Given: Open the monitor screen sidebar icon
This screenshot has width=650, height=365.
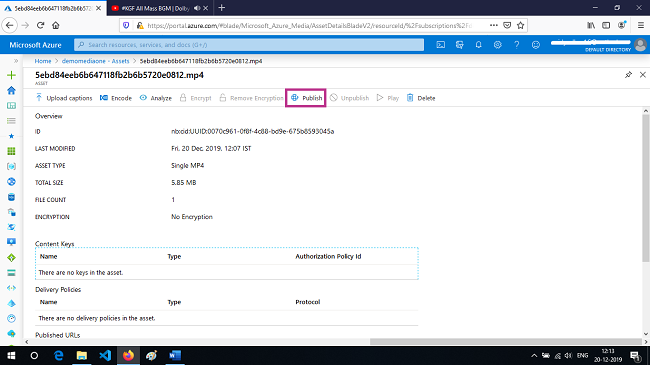Looking at the screenshot, I should pyautogui.click(x=11, y=242).
